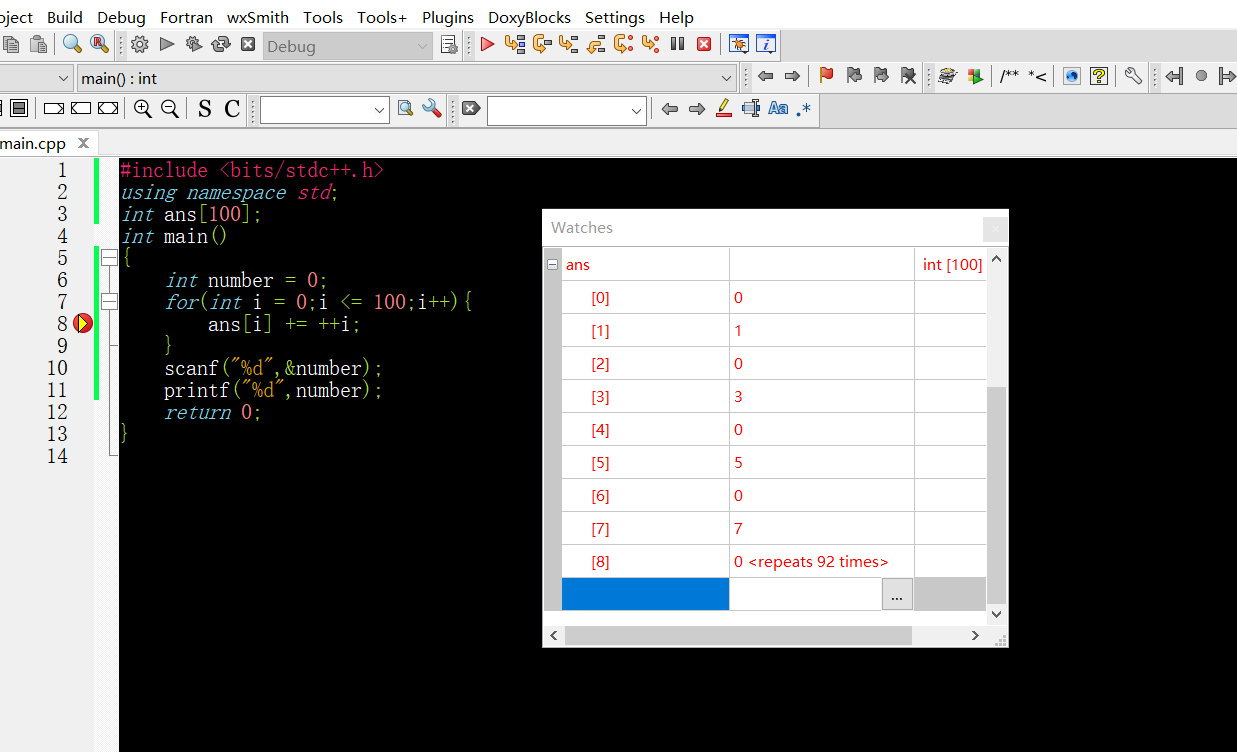The height and width of the screenshot is (752, 1237).
Task: Toggle breakpoint marker on line 8
Action: click(83, 323)
